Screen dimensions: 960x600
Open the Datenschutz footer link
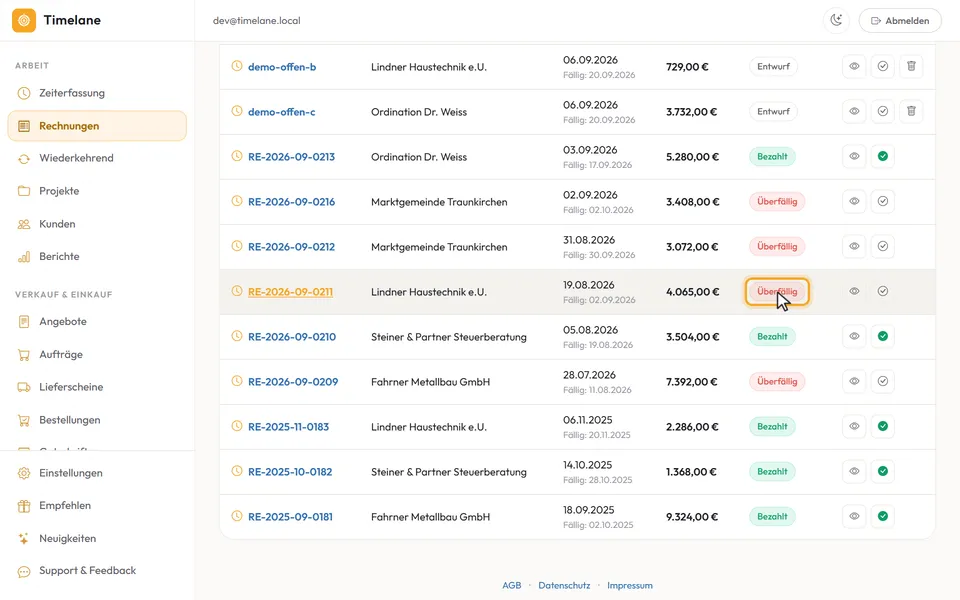(x=564, y=585)
